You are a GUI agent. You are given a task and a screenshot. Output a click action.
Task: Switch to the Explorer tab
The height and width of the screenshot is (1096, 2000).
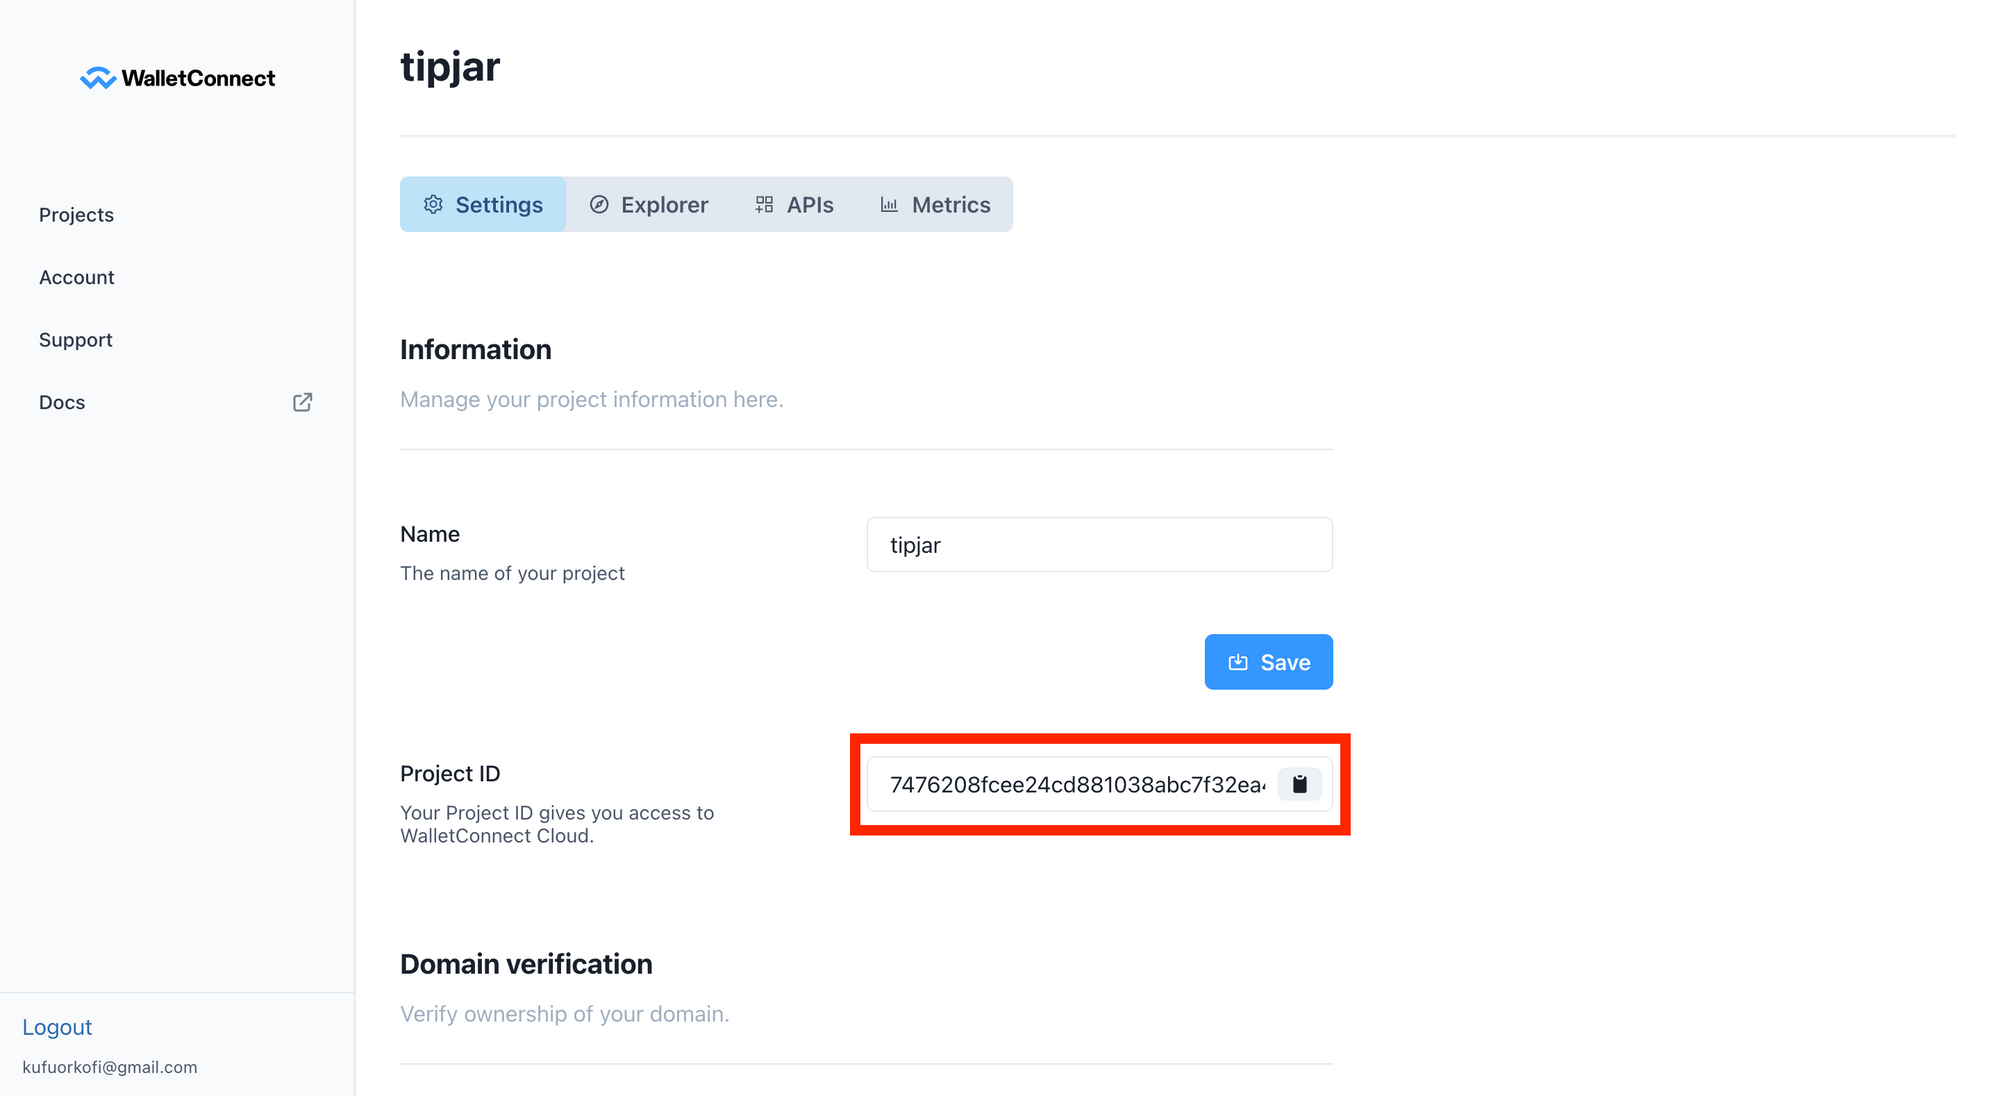click(x=664, y=205)
